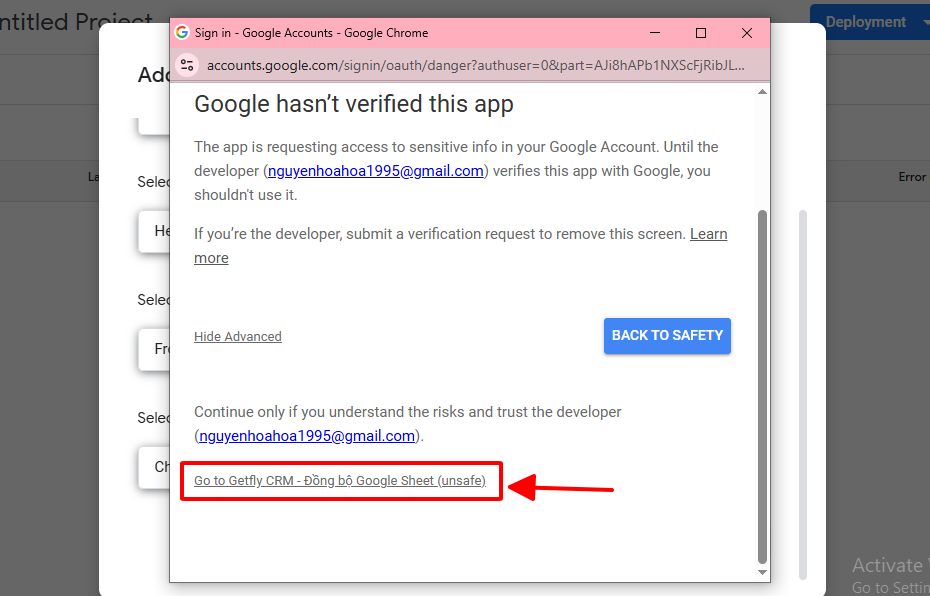Click Go to Getfly CRM (unsafe) link
Screen dimensions: 930x596
point(340,481)
